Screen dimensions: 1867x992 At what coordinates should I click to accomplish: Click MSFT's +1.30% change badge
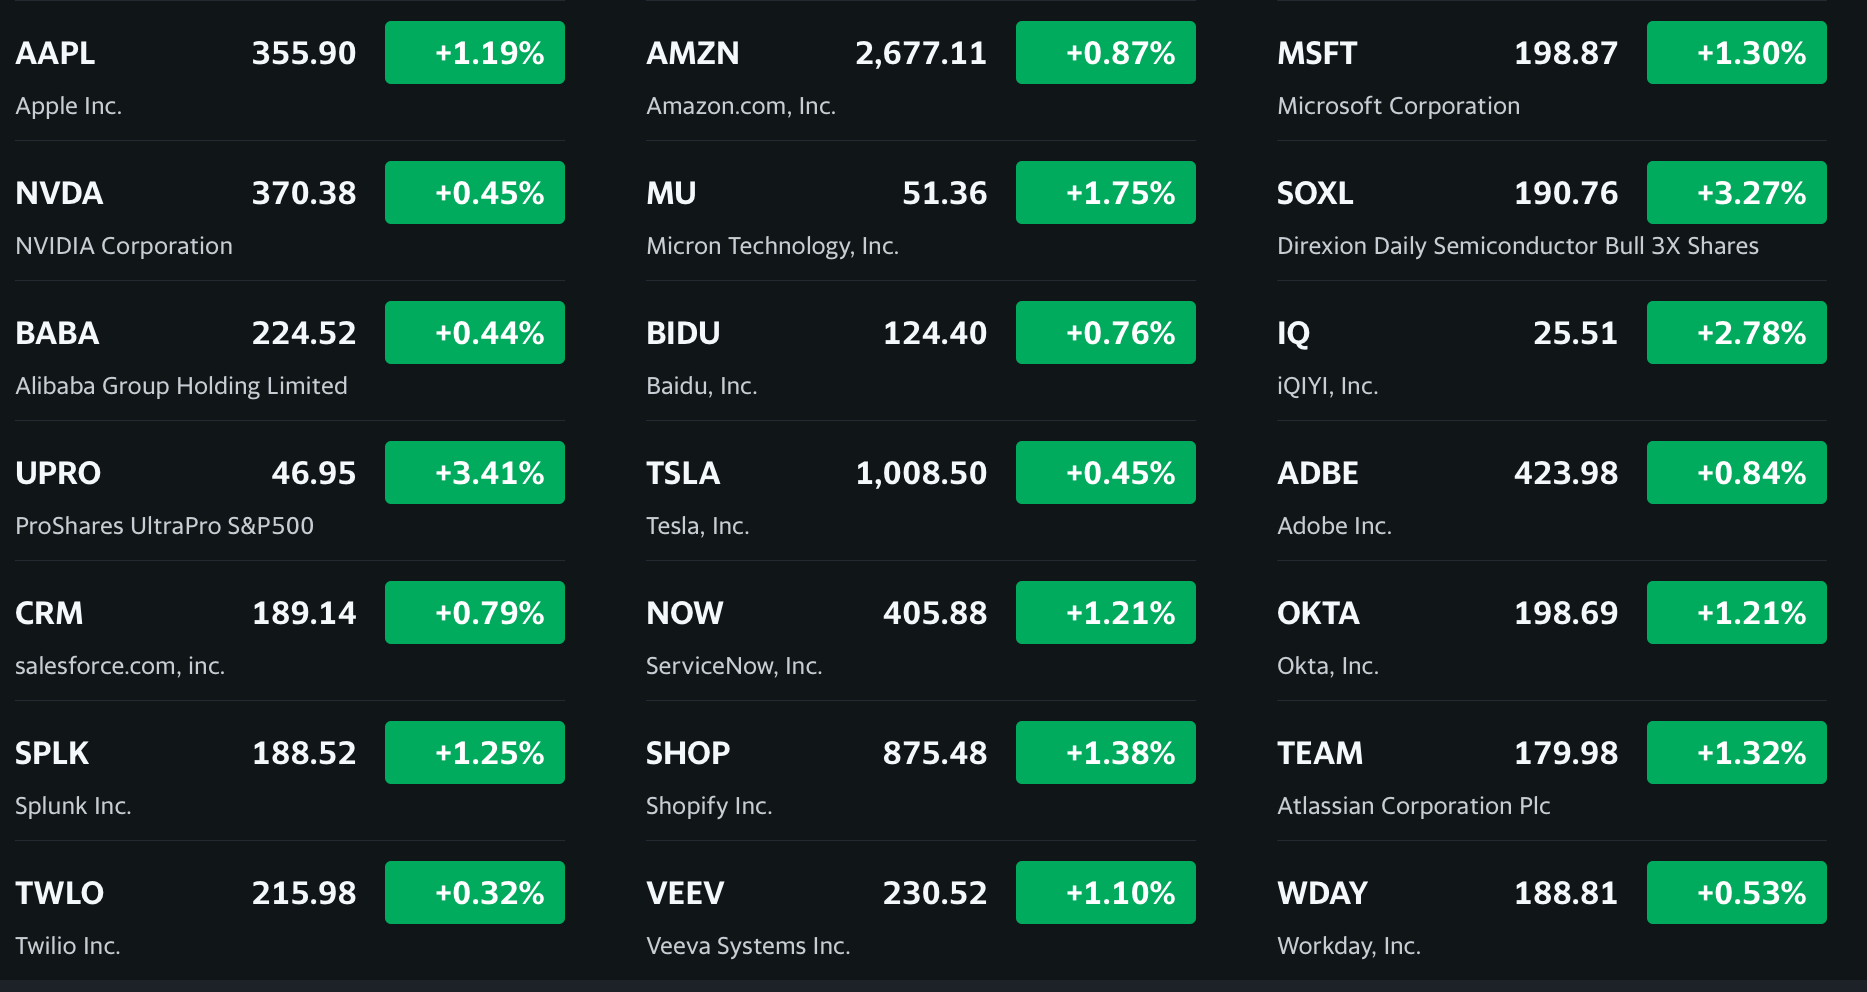point(1736,53)
